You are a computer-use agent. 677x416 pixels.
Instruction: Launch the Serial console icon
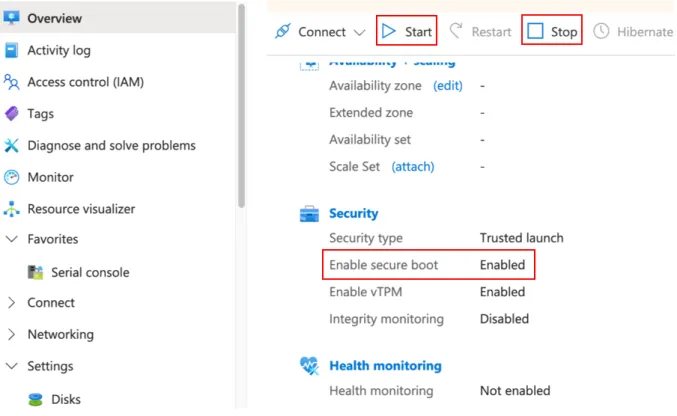pyautogui.click(x=35, y=273)
